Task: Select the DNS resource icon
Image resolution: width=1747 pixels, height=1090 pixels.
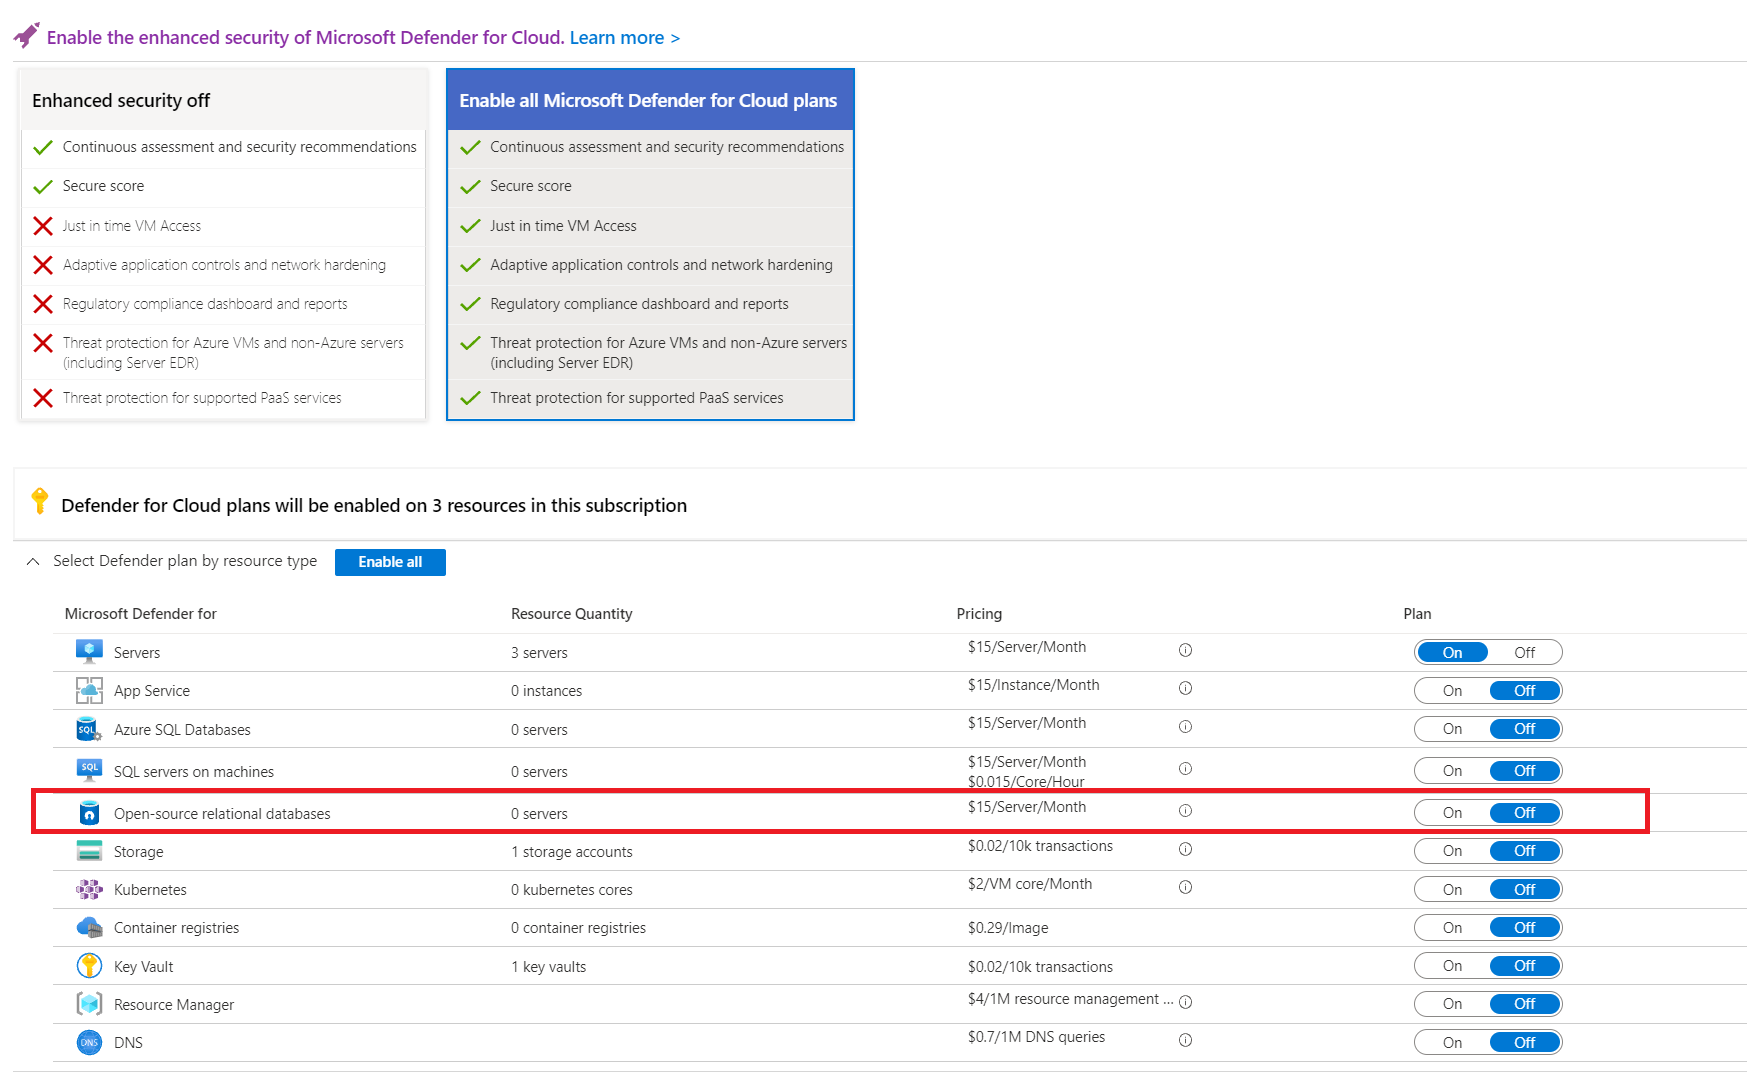Action: (89, 1042)
